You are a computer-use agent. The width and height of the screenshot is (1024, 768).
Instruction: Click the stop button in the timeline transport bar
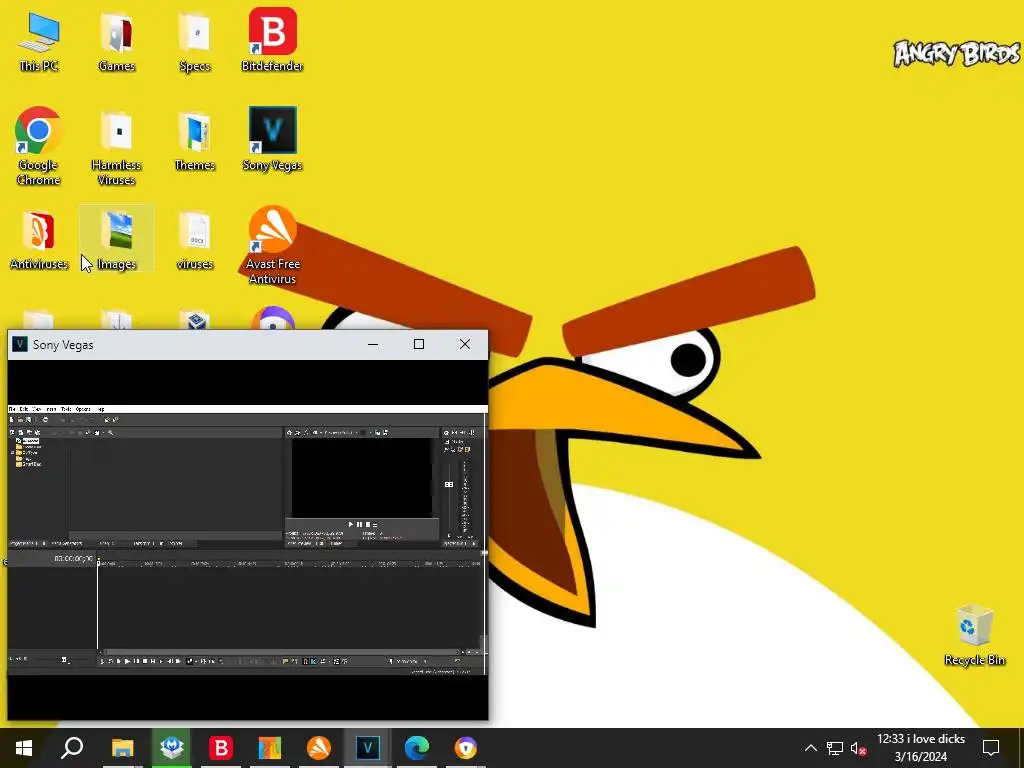click(x=144, y=662)
